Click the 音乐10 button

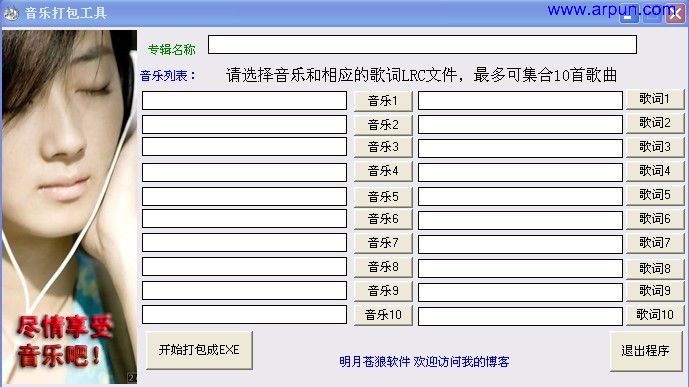point(383,315)
